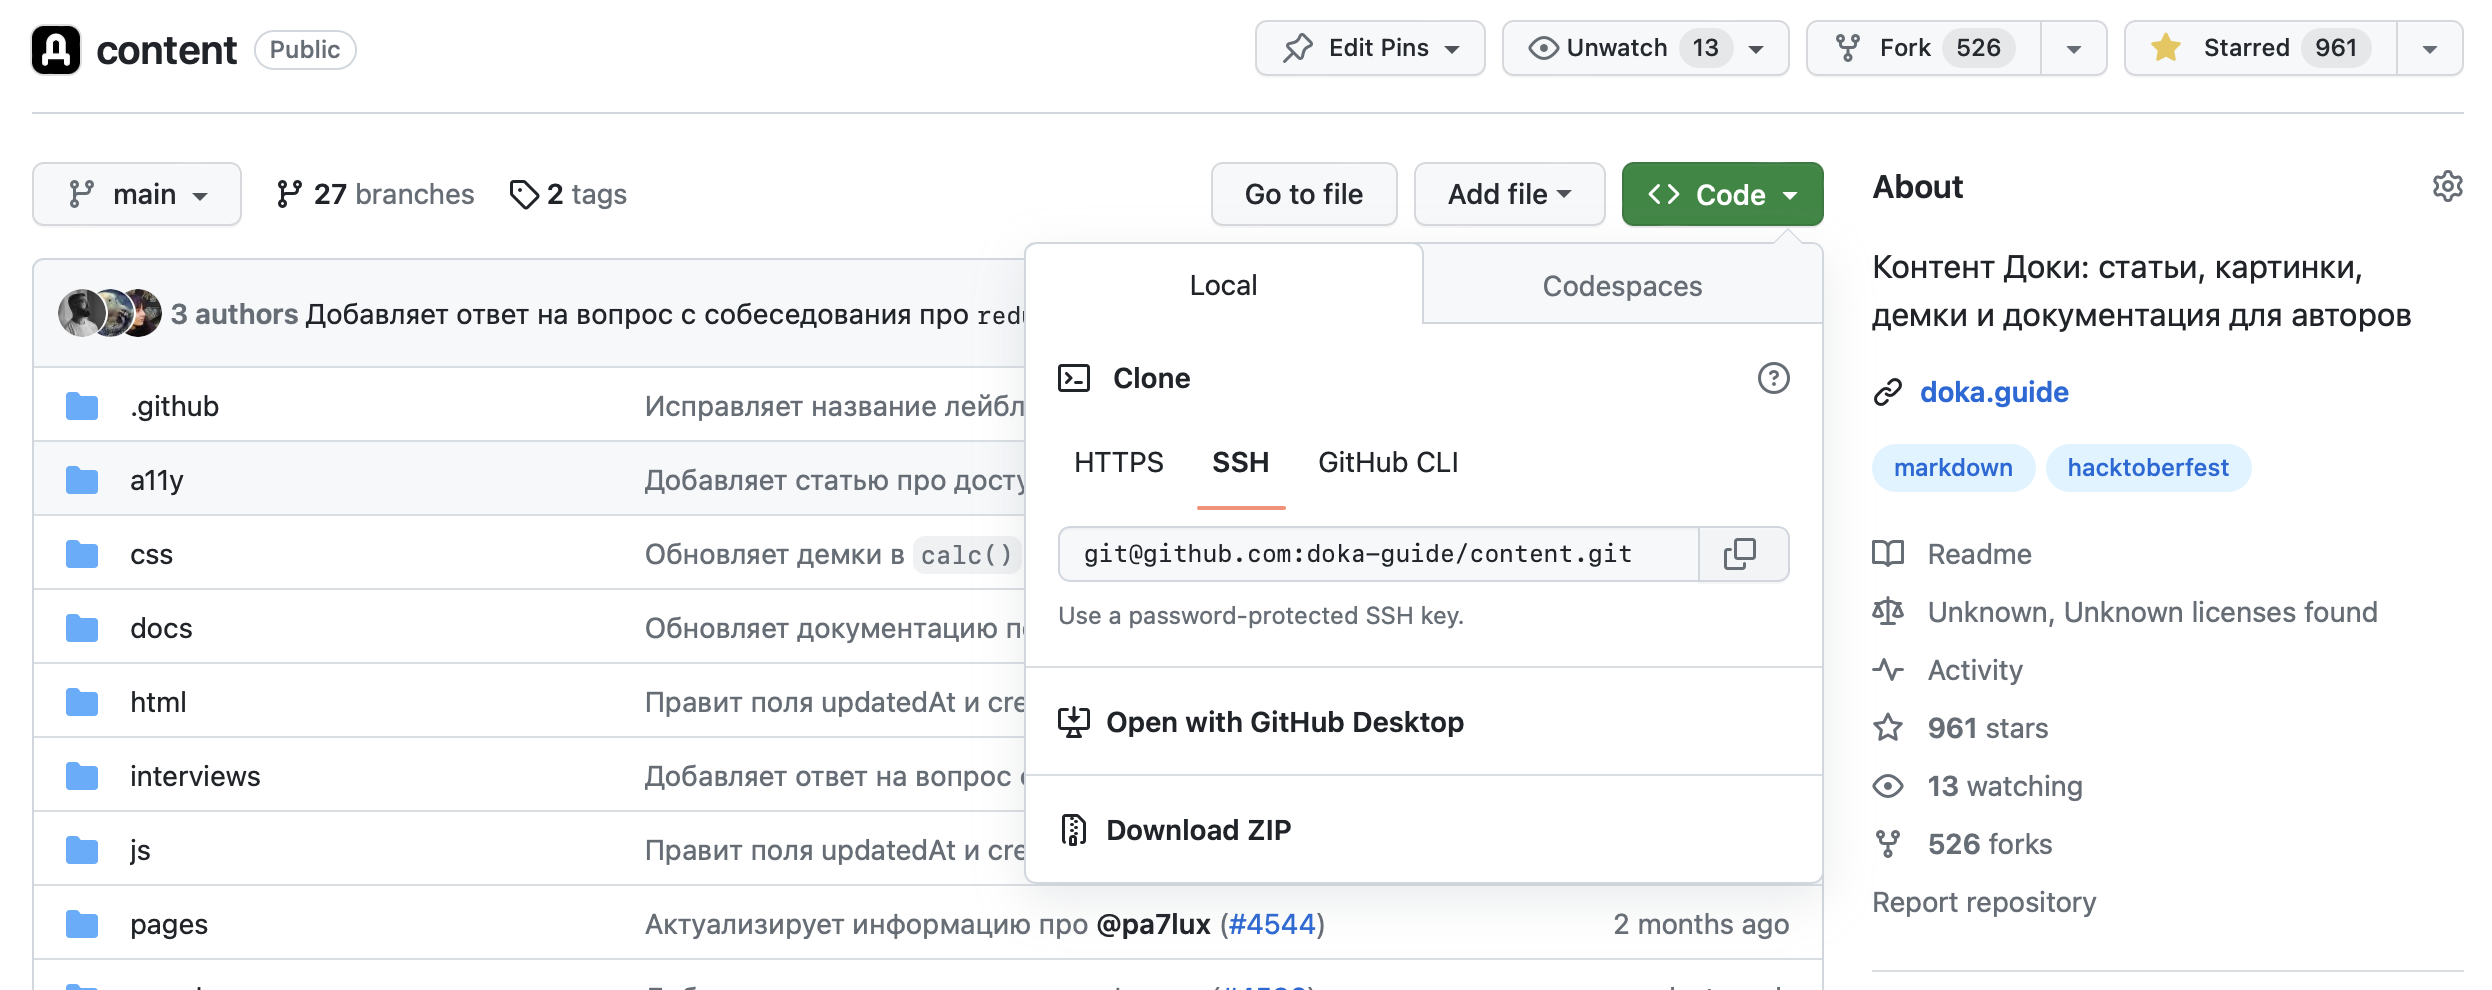2492x990 pixels.
Task: Open the main branch selector dropdown
Action: coord(137,194)
